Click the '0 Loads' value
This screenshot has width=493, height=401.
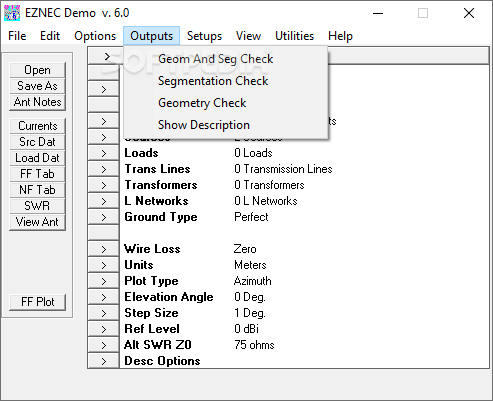click(x=253, y=153)
